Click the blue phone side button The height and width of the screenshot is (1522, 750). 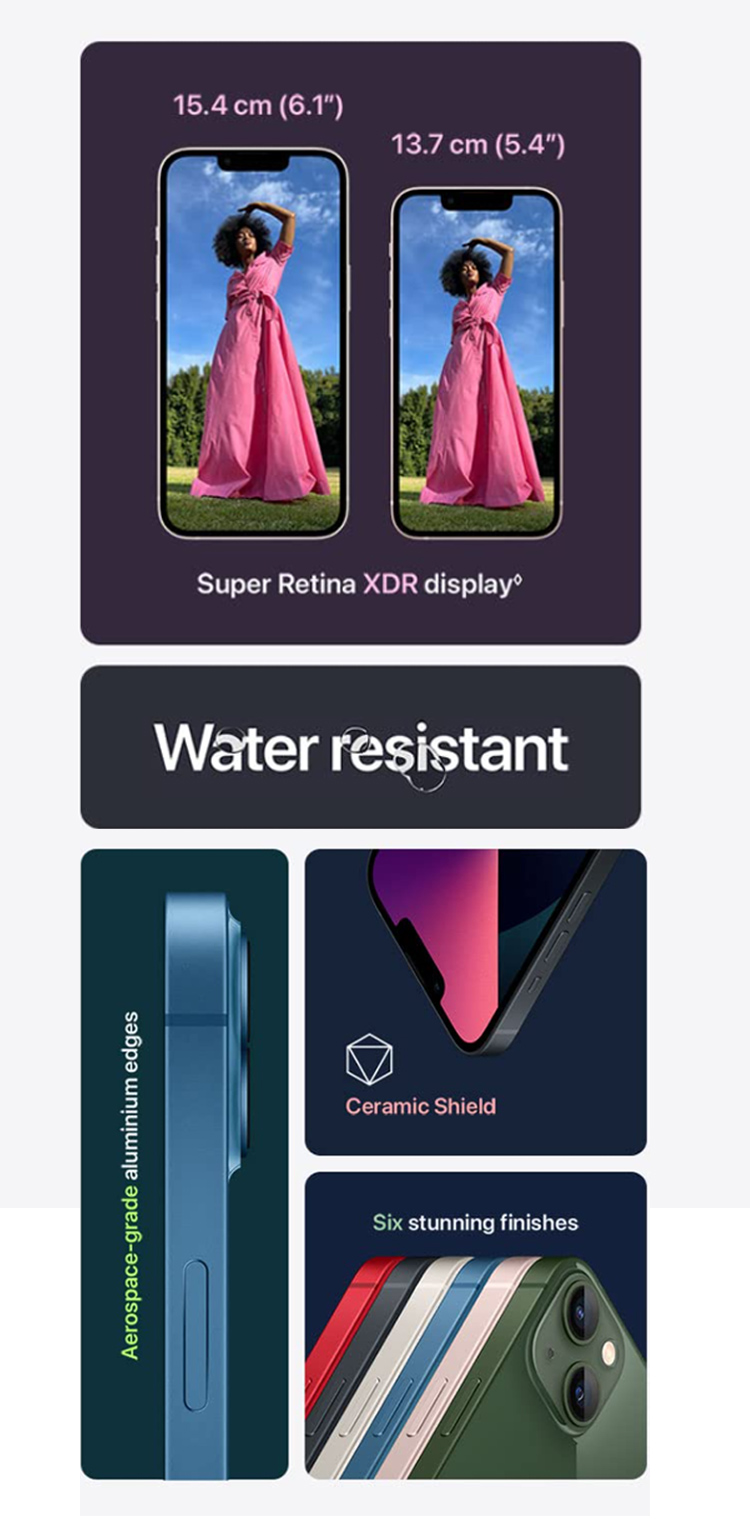(x=196, y=1334)
